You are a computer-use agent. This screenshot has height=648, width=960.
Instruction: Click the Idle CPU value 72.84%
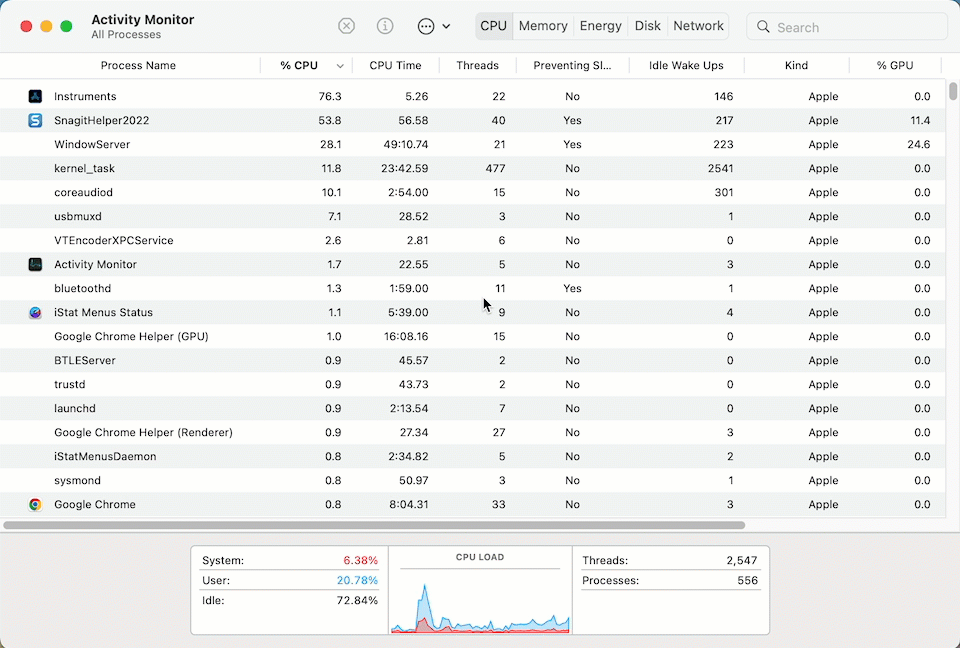coord(358,600)
